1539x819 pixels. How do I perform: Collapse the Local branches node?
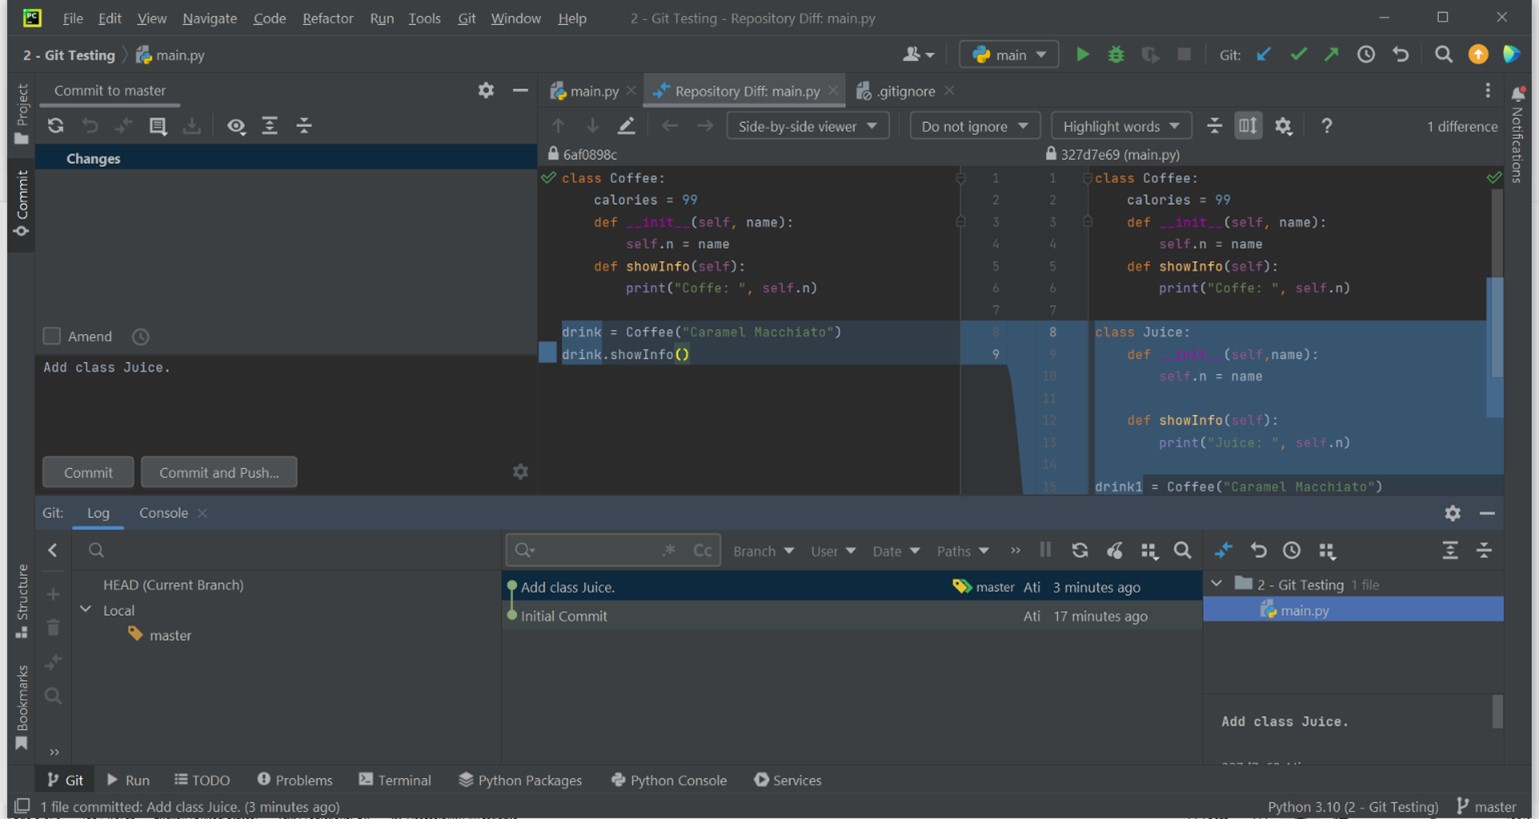pos(85,610)
